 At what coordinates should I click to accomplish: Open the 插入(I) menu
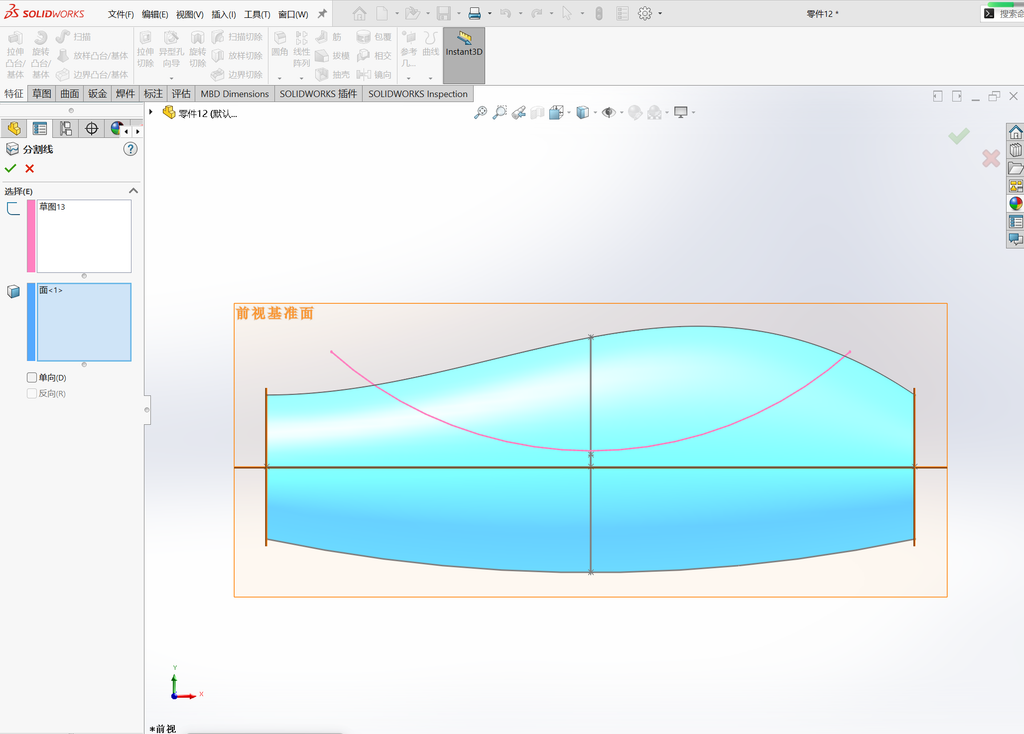(223, 14)
